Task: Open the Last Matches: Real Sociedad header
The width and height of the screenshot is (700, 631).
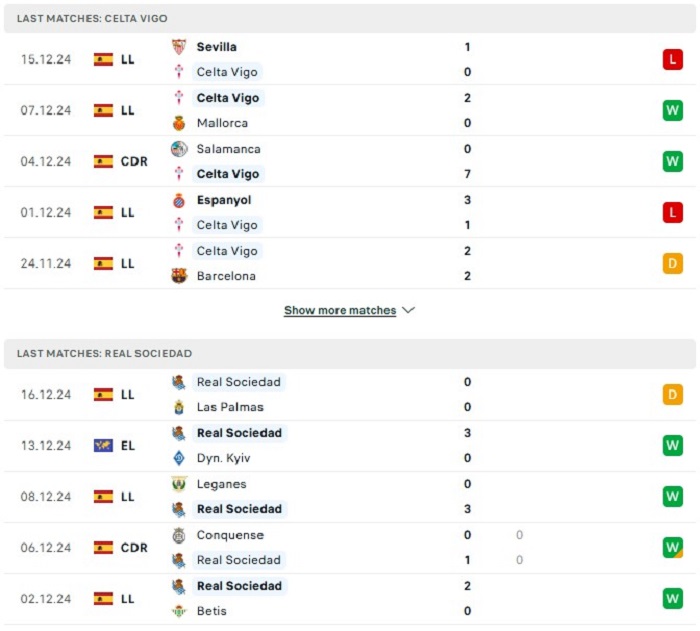Action: click(x=104, y=354)
